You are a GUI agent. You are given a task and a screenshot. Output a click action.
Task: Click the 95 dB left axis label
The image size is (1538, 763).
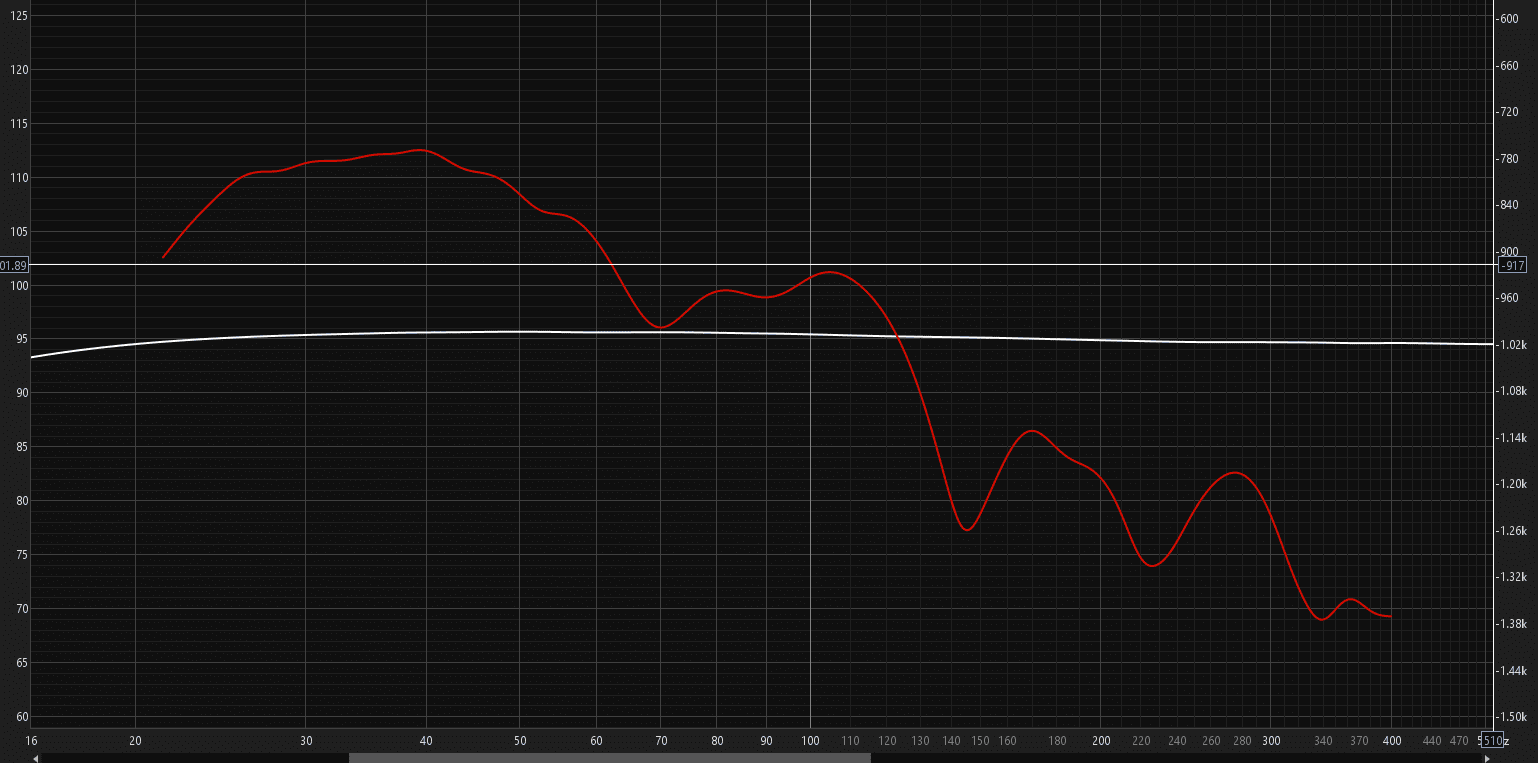(x=22, y=339)
